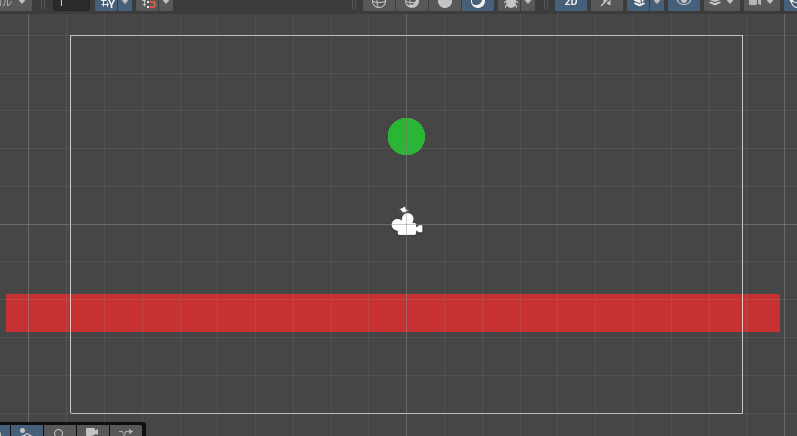Click the grid snap value field

point(71,3)
